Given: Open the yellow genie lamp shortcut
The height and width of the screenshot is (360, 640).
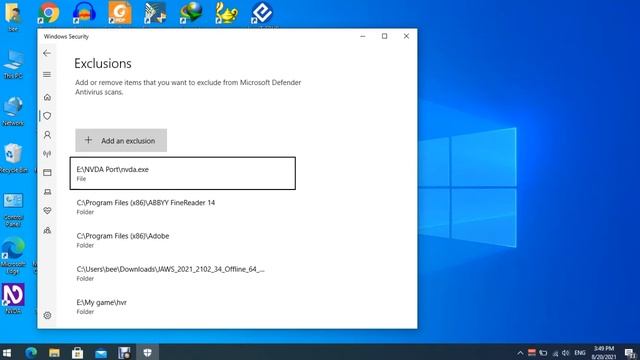Looking at the screenshot, I should coord(226,13).
